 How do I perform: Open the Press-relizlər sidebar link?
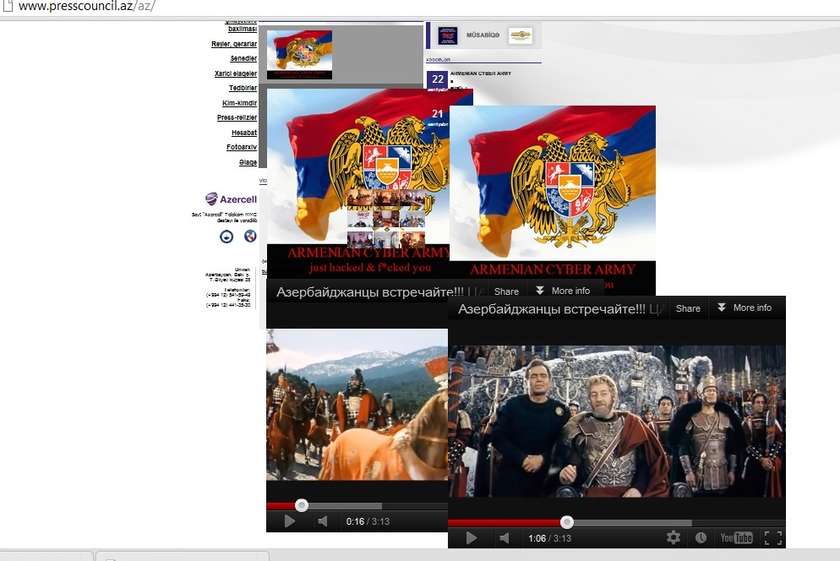pyautogui.click(x=237, y=118)
